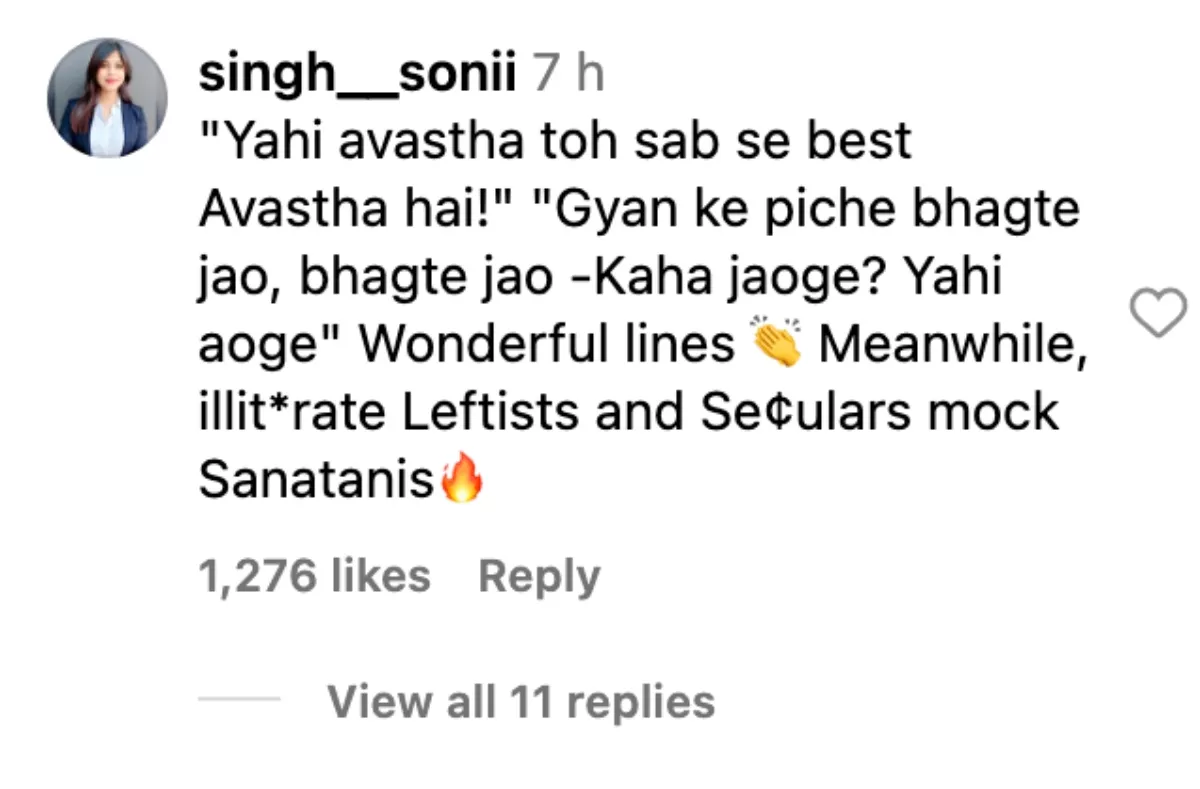Reply to singh__sonii's comment
This screenshot has width=1200, height=789.
point(539,576)
